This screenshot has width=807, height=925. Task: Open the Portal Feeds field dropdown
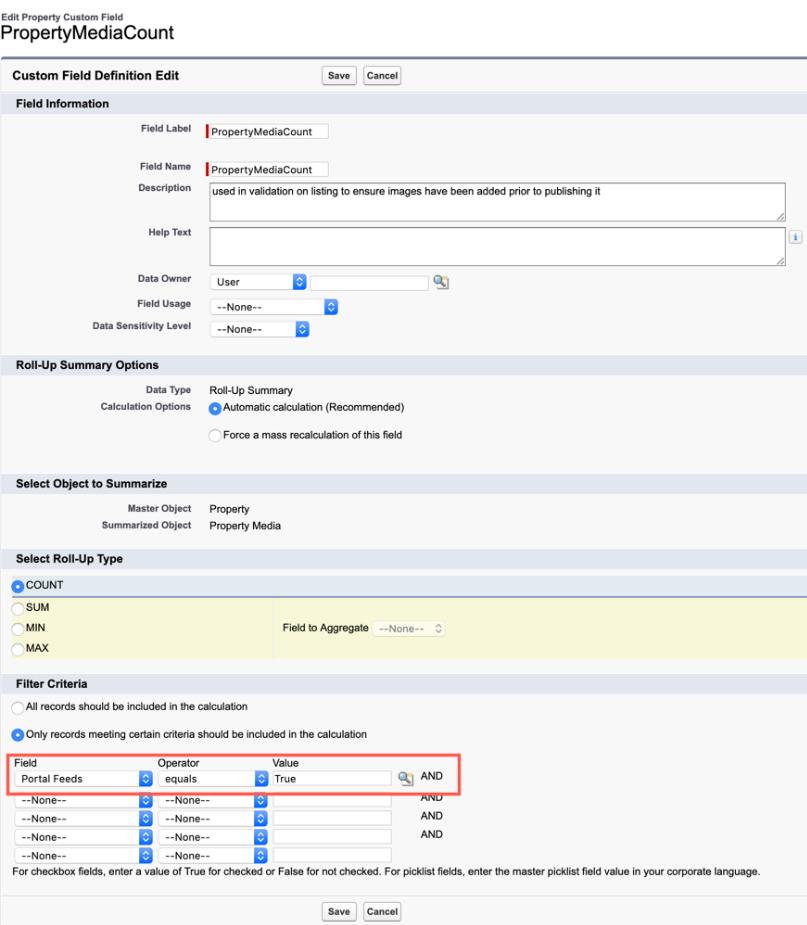click(83, 779)
